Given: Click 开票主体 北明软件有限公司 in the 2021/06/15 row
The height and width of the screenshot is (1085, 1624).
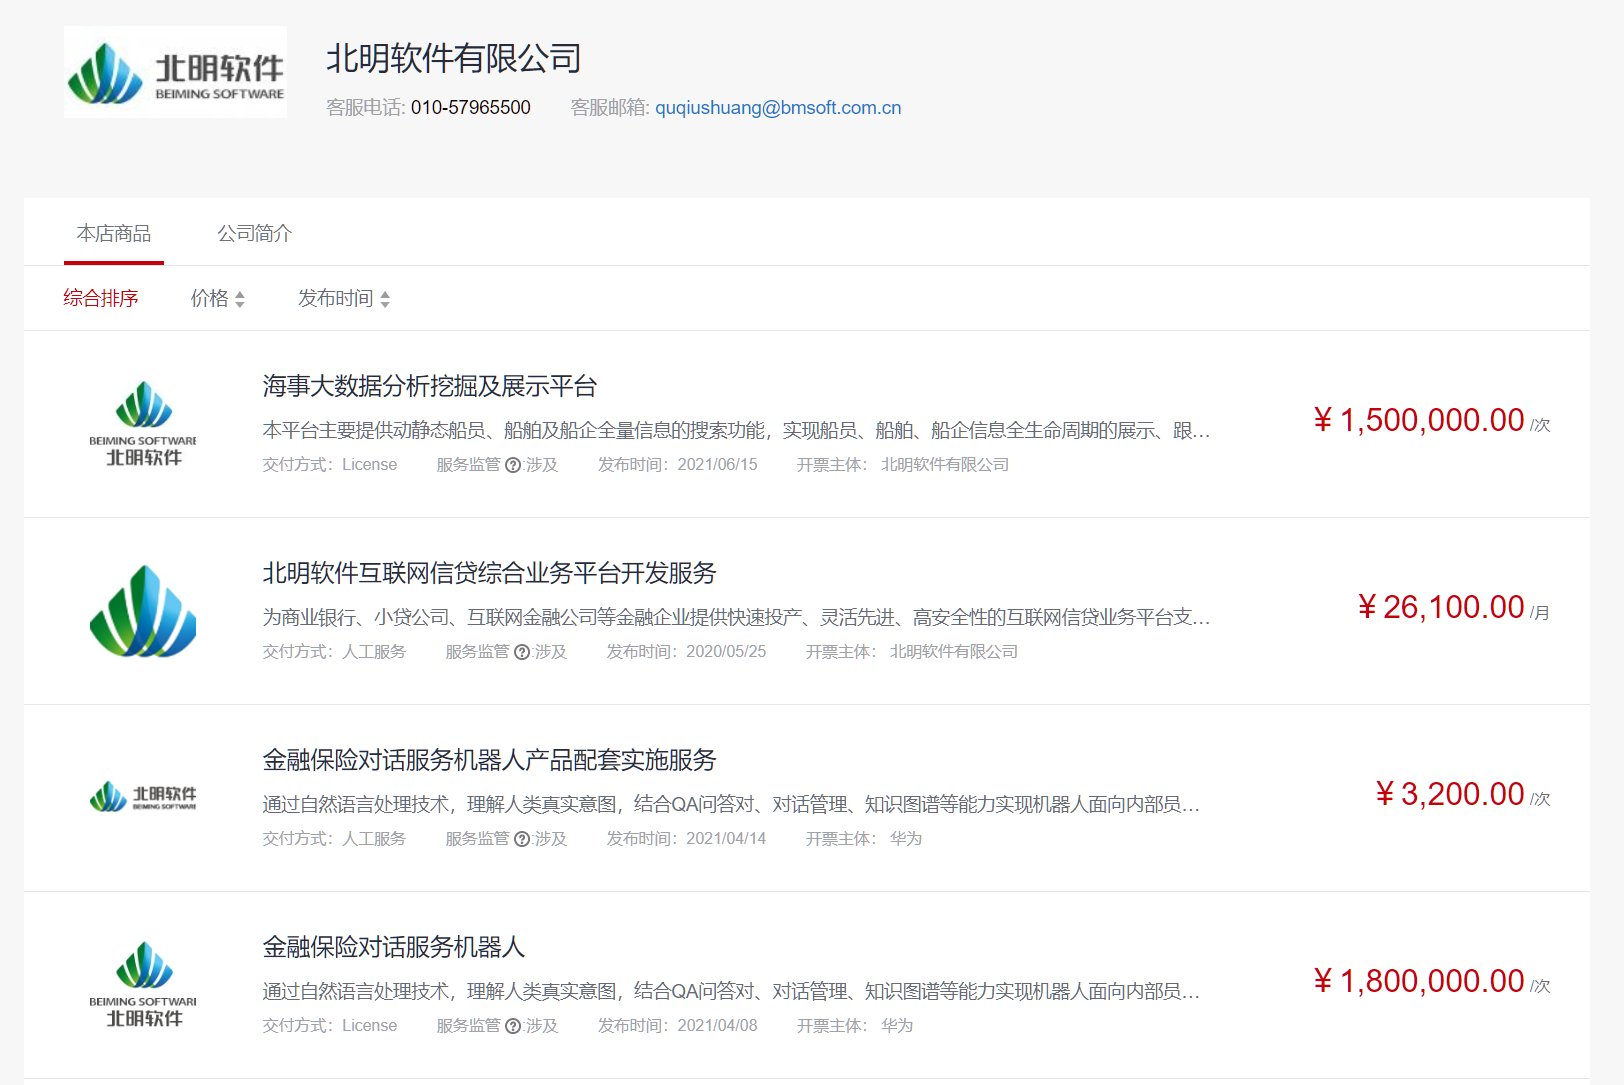Looking at the screenshot, I should tap(903, 465).
